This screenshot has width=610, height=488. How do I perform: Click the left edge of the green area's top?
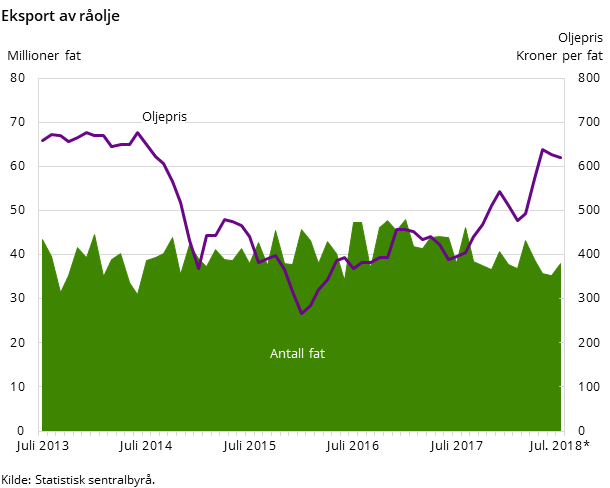coord(42,239)
